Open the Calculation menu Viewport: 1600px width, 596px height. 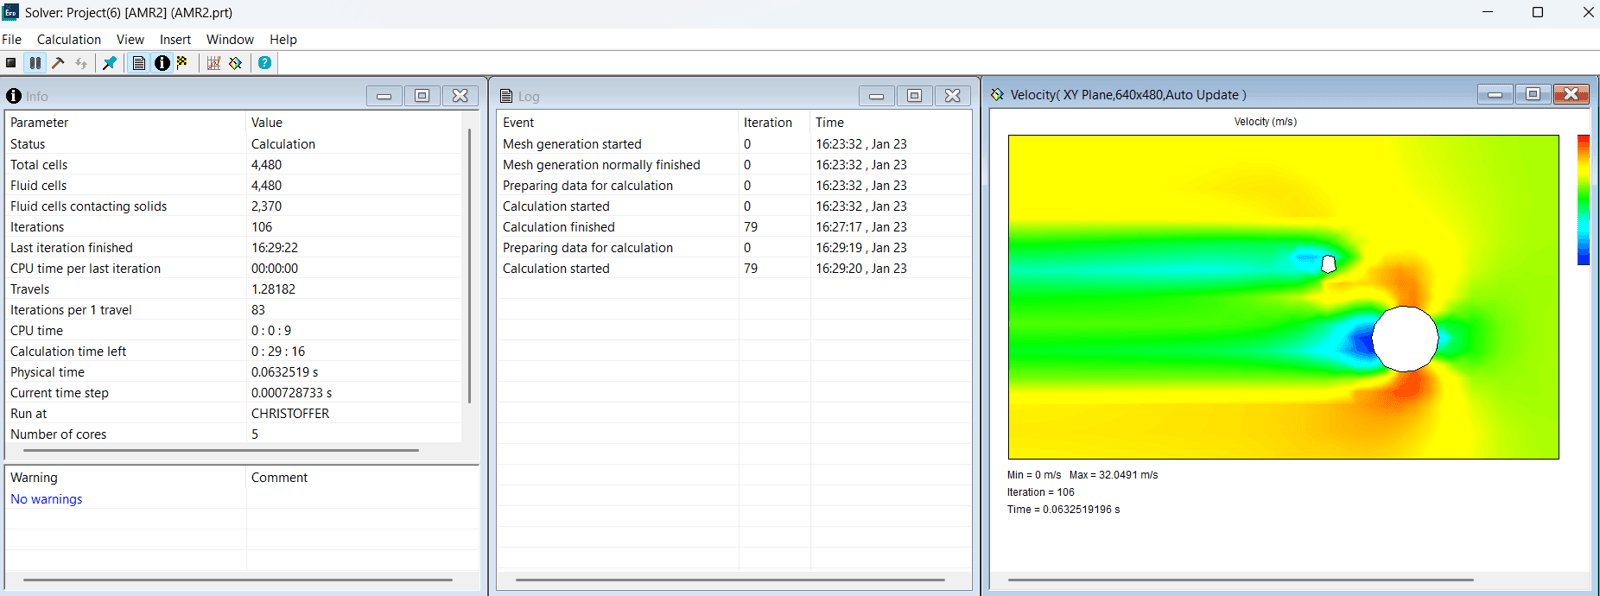tap(69, 39)
